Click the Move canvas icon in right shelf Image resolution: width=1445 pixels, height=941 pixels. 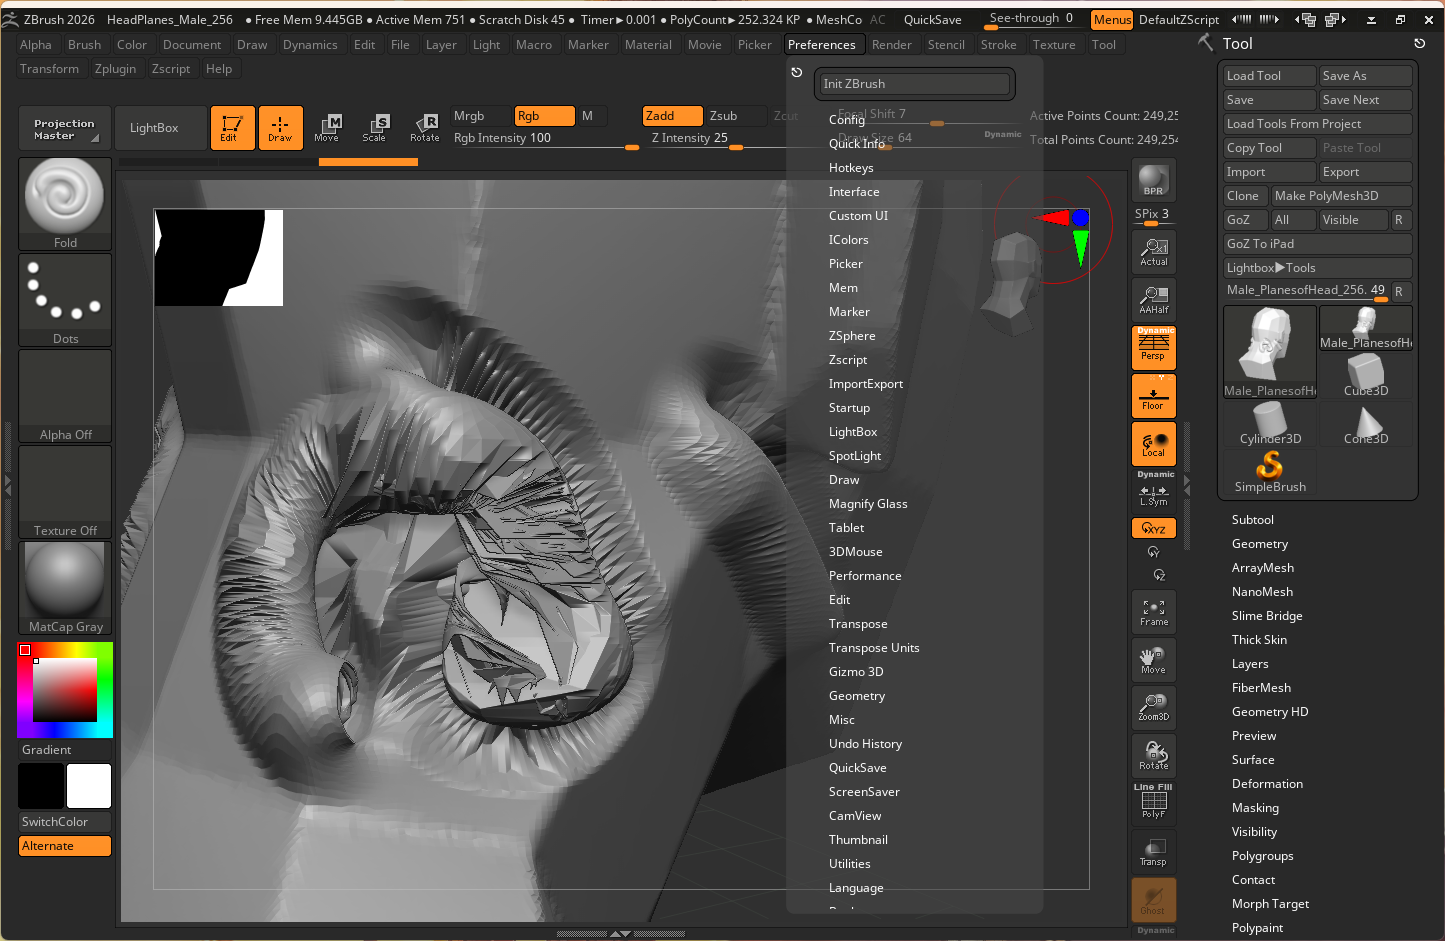point(1154,659)
